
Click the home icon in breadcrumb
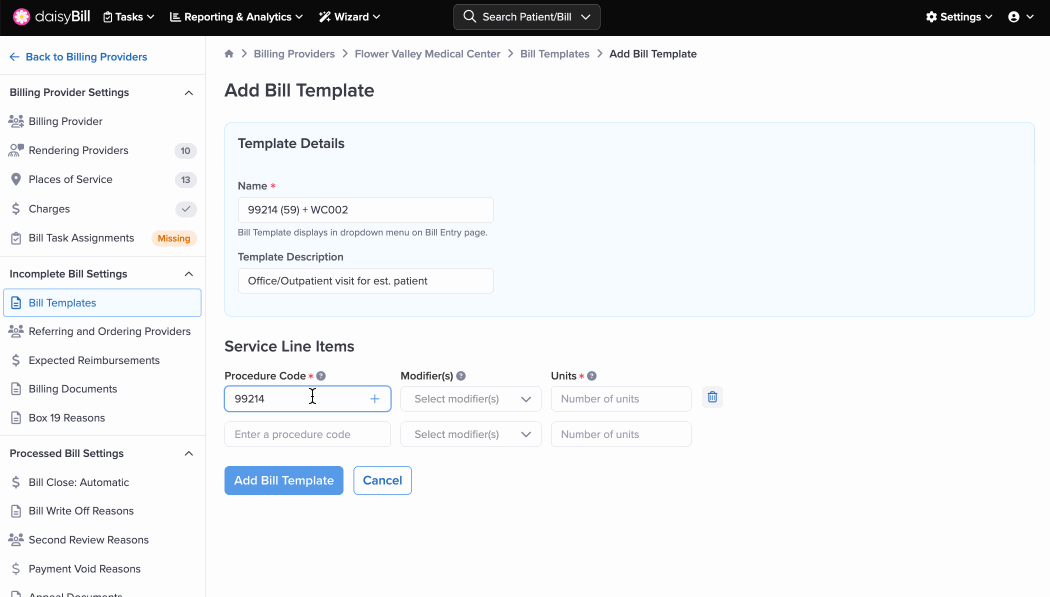[229, 54]
